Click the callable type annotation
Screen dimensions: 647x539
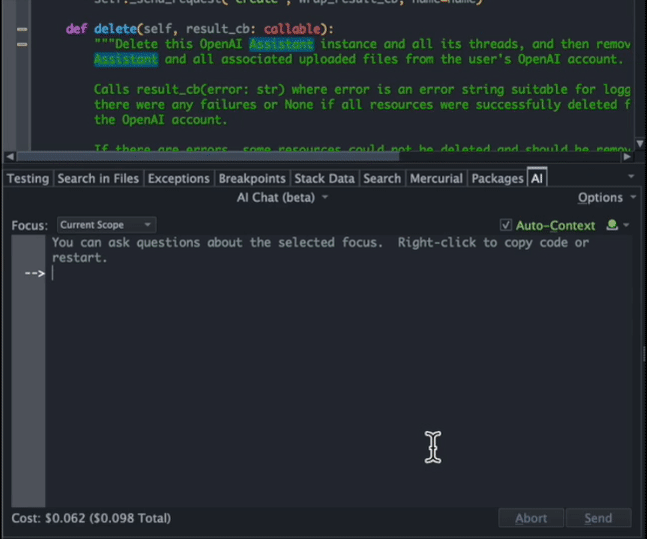pyautogui.click(x=292, y=28)
